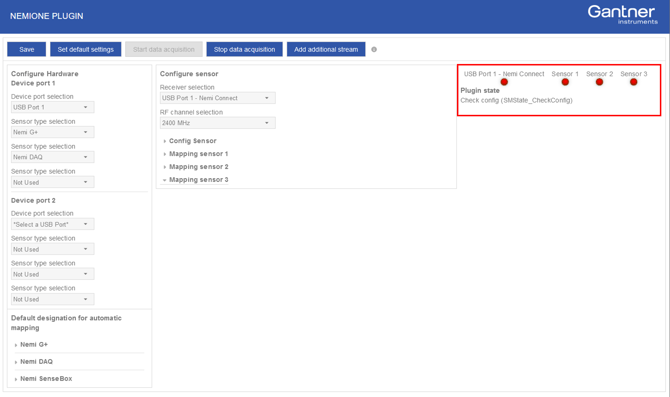Click the Sensor 3 red status indicator
This screenshot has width=670, height=397.
pyautogui.click(x=633, y=82)
